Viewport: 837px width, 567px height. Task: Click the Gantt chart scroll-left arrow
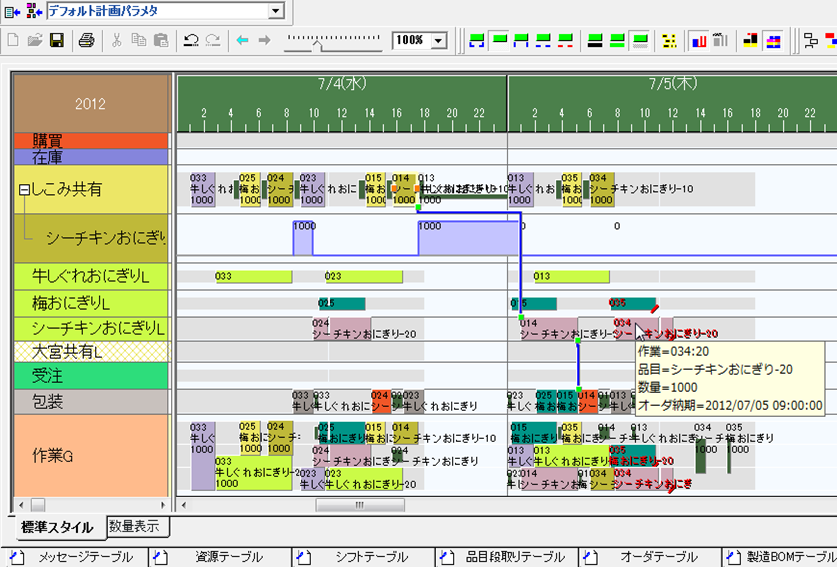coord(184,505)
